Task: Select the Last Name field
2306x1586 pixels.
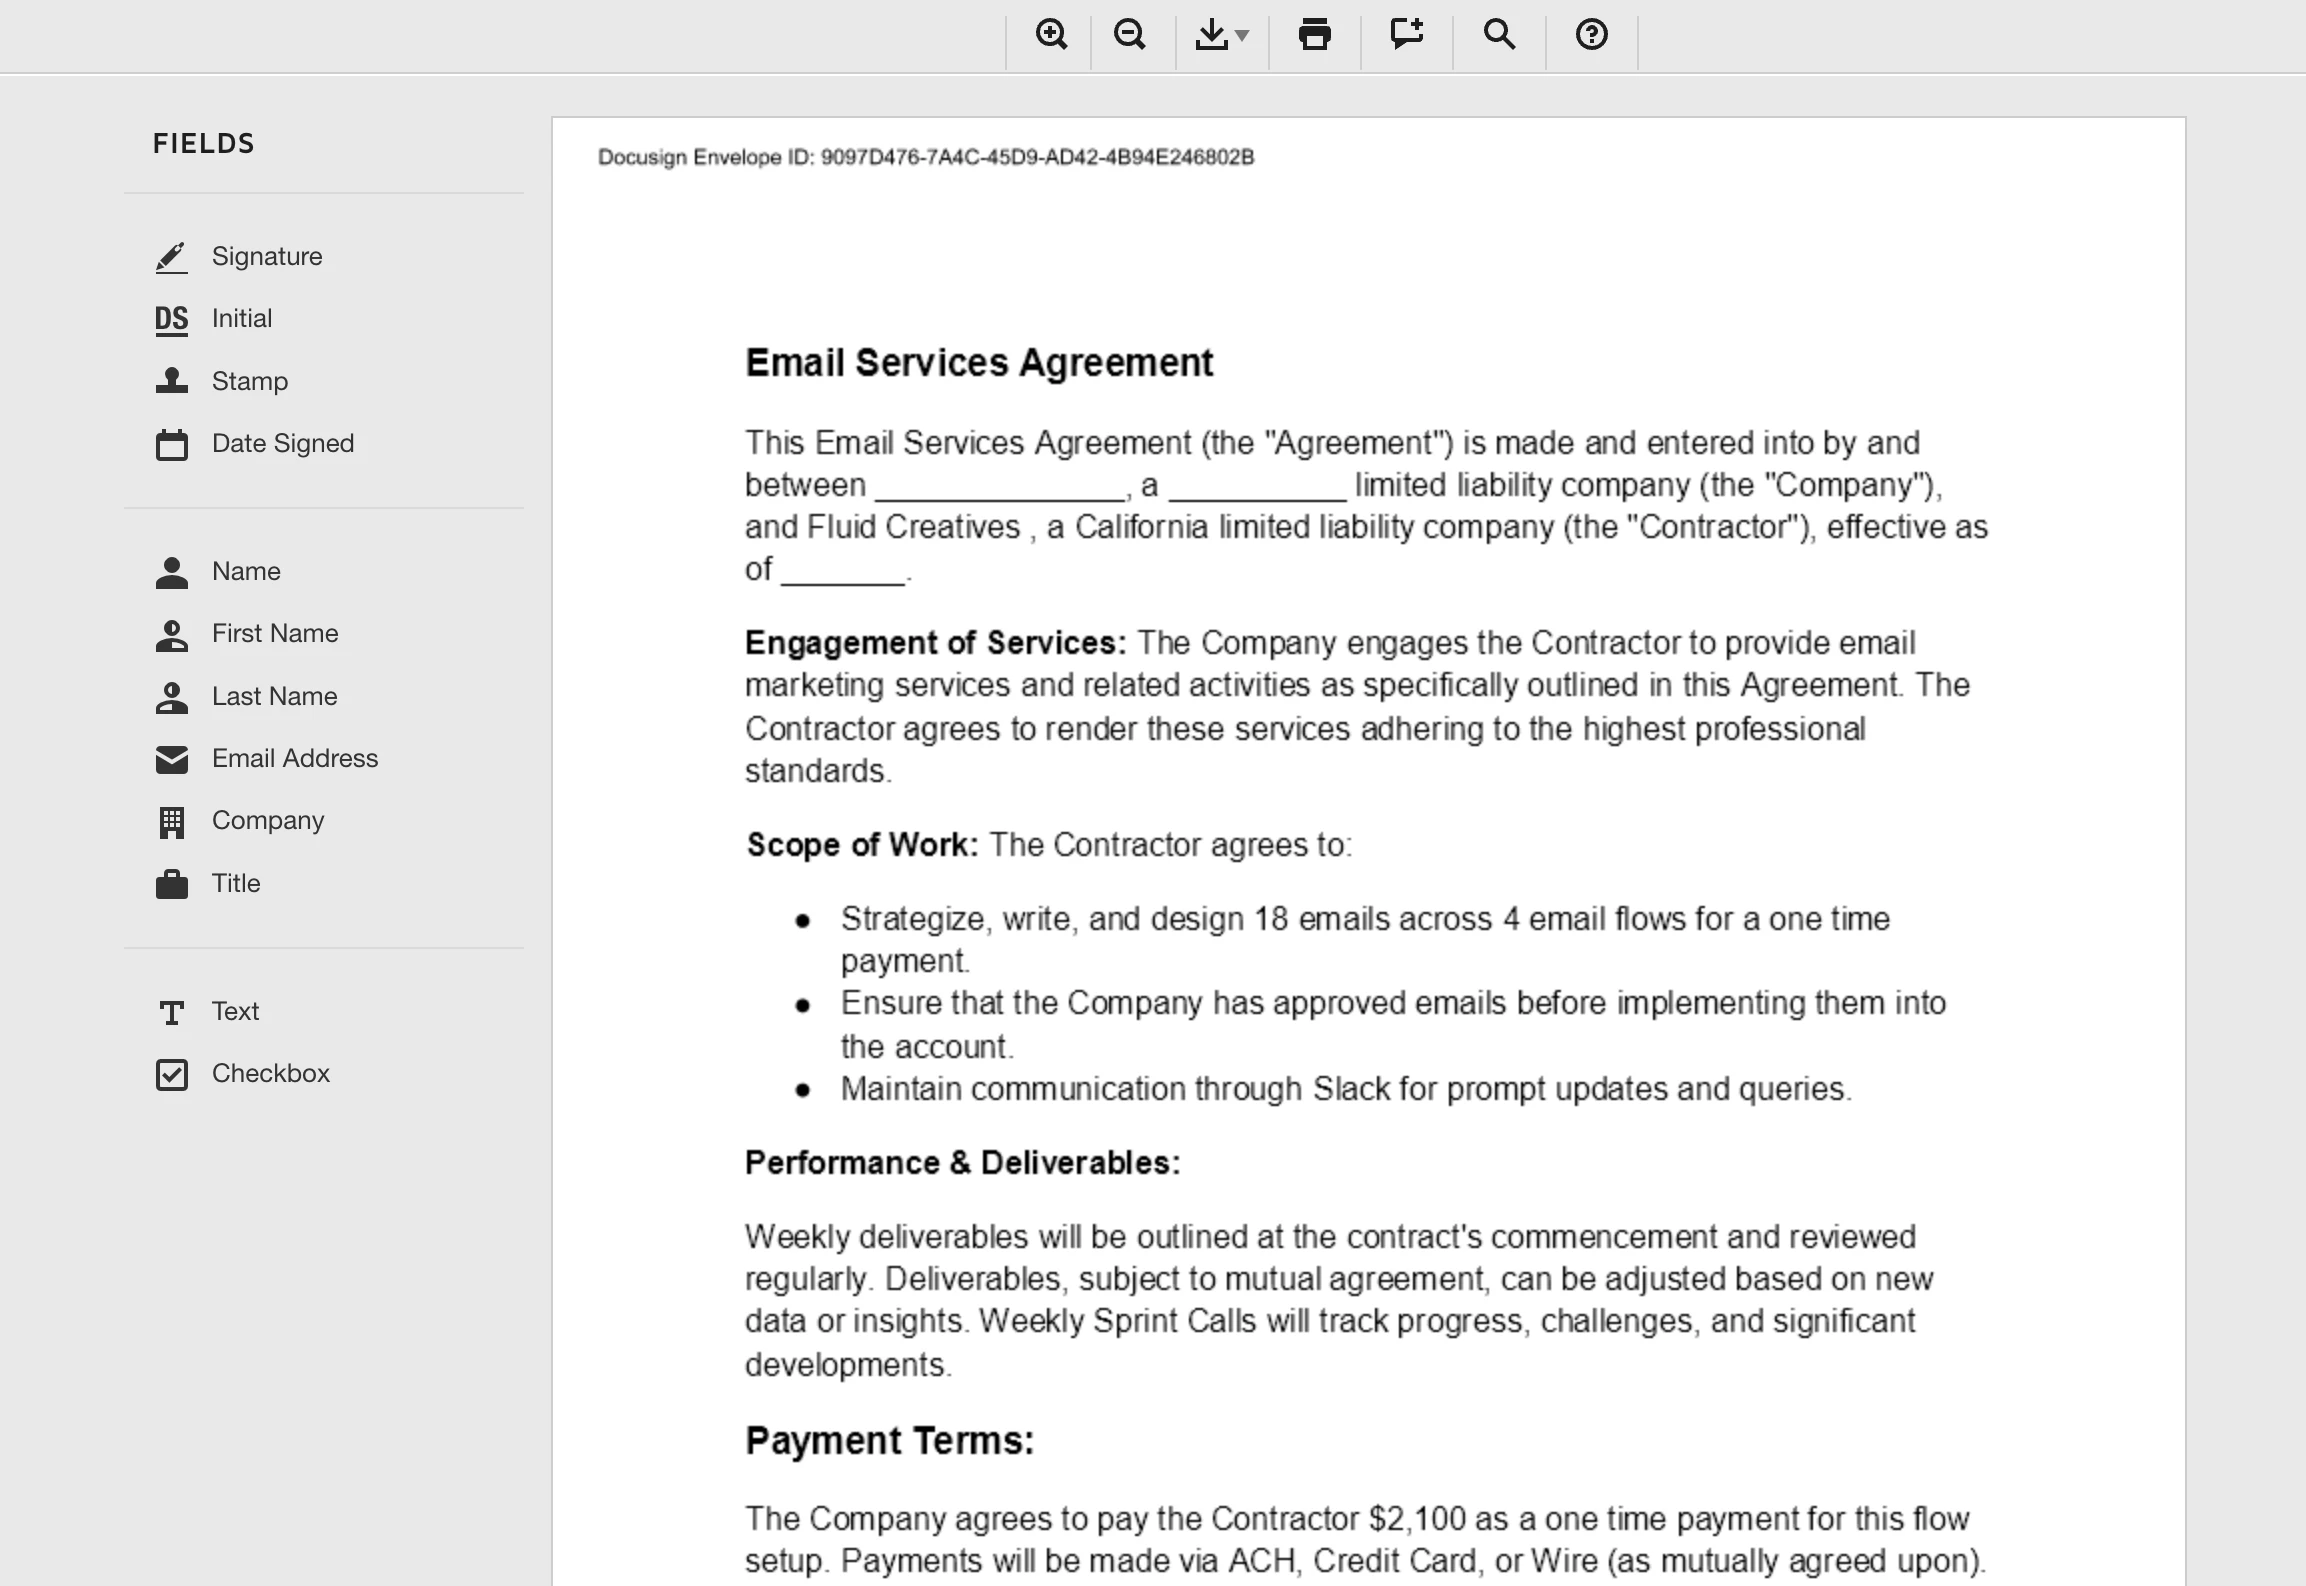Action: point(274,697)
